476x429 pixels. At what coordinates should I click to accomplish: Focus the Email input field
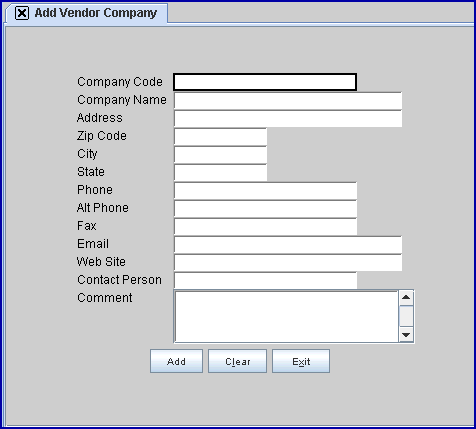(288, 244)
